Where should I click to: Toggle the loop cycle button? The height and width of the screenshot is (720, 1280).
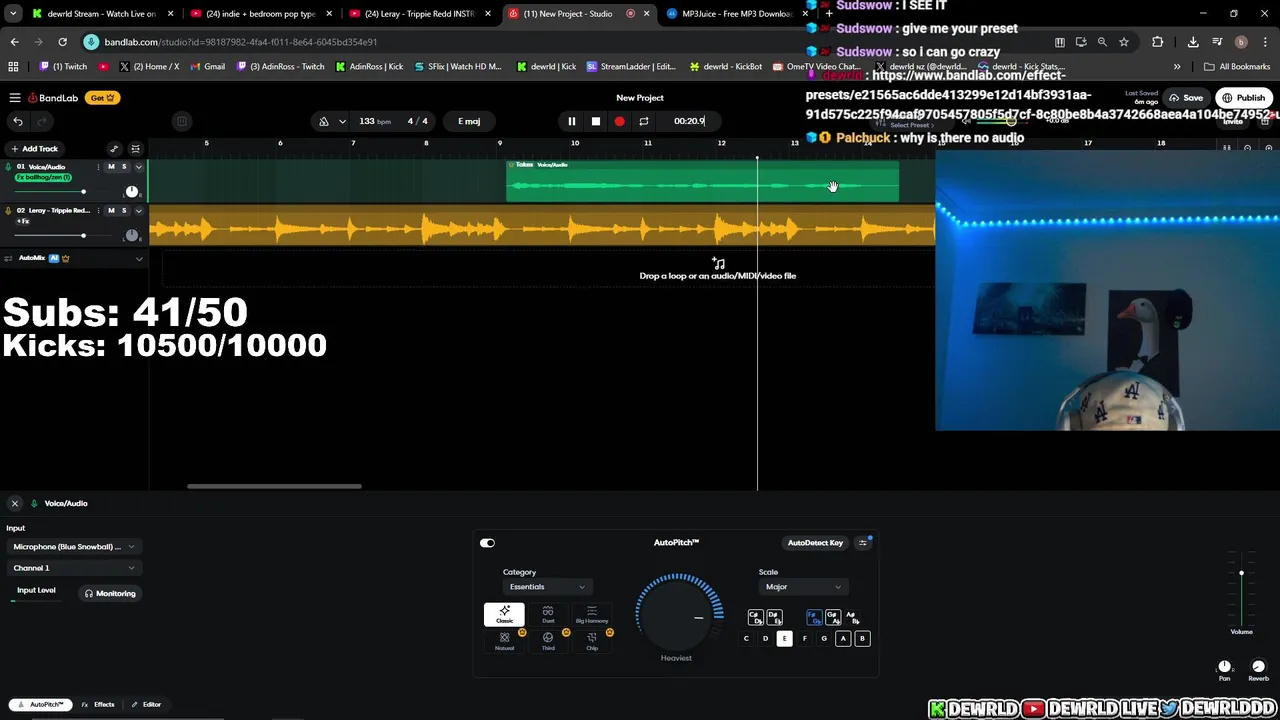(x=643, y=121)
